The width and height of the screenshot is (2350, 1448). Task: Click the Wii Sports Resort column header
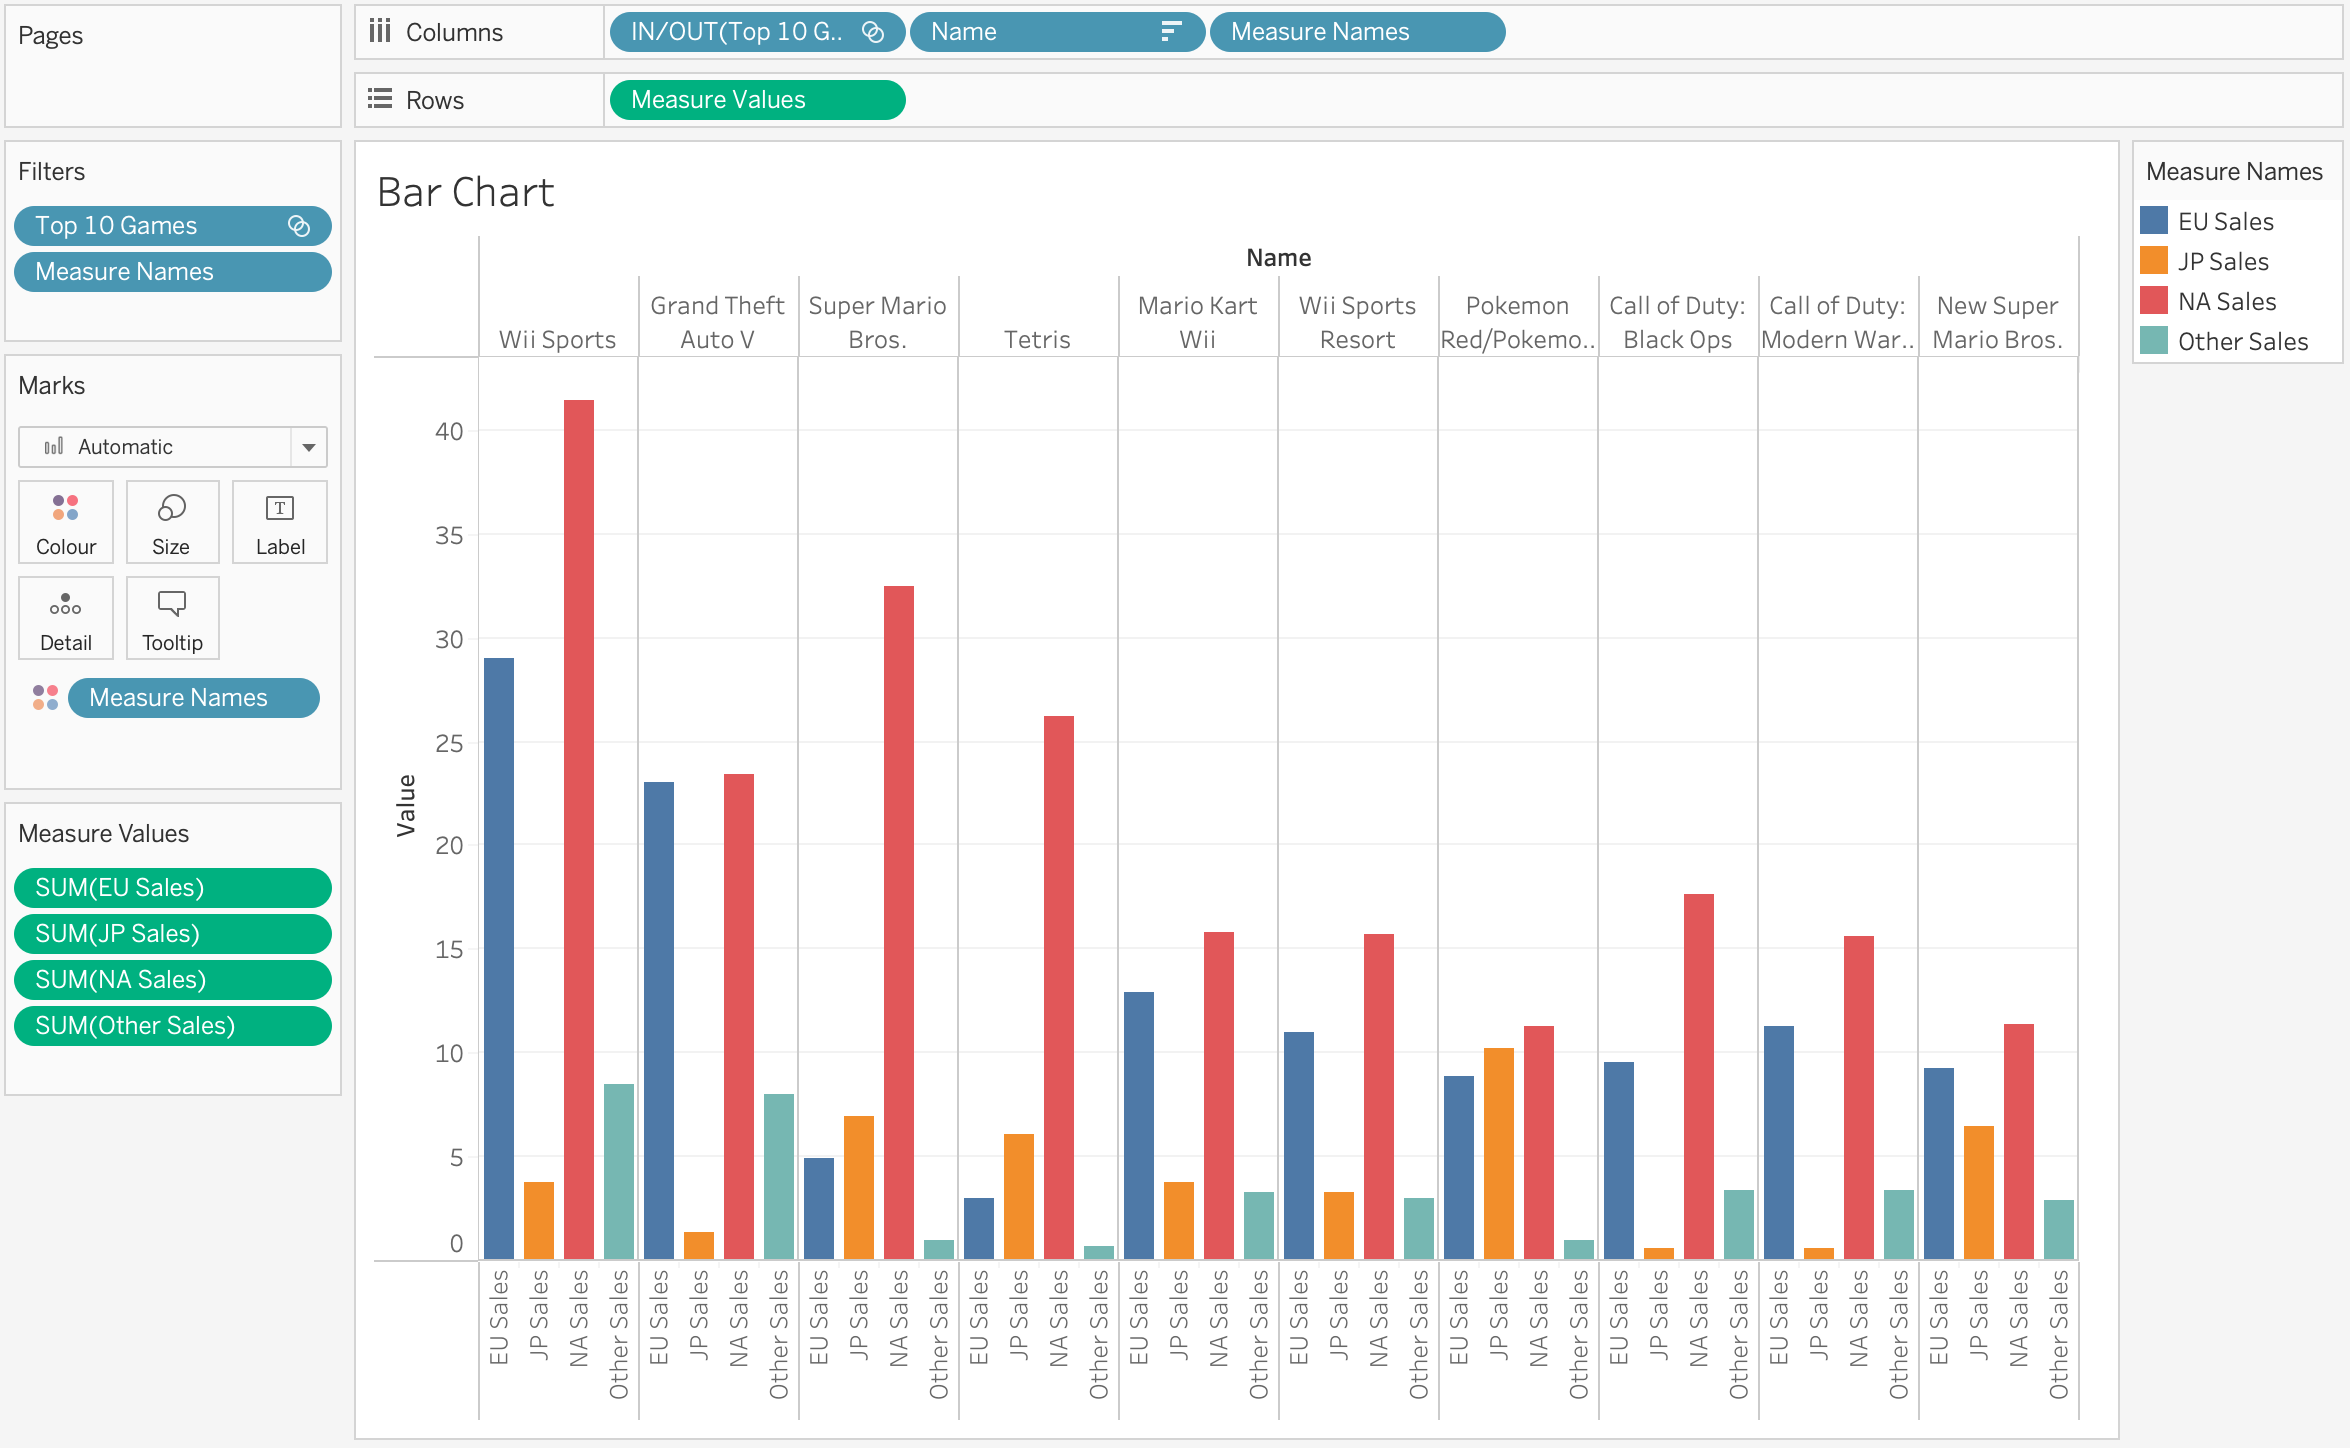[x=1358, y=322]
